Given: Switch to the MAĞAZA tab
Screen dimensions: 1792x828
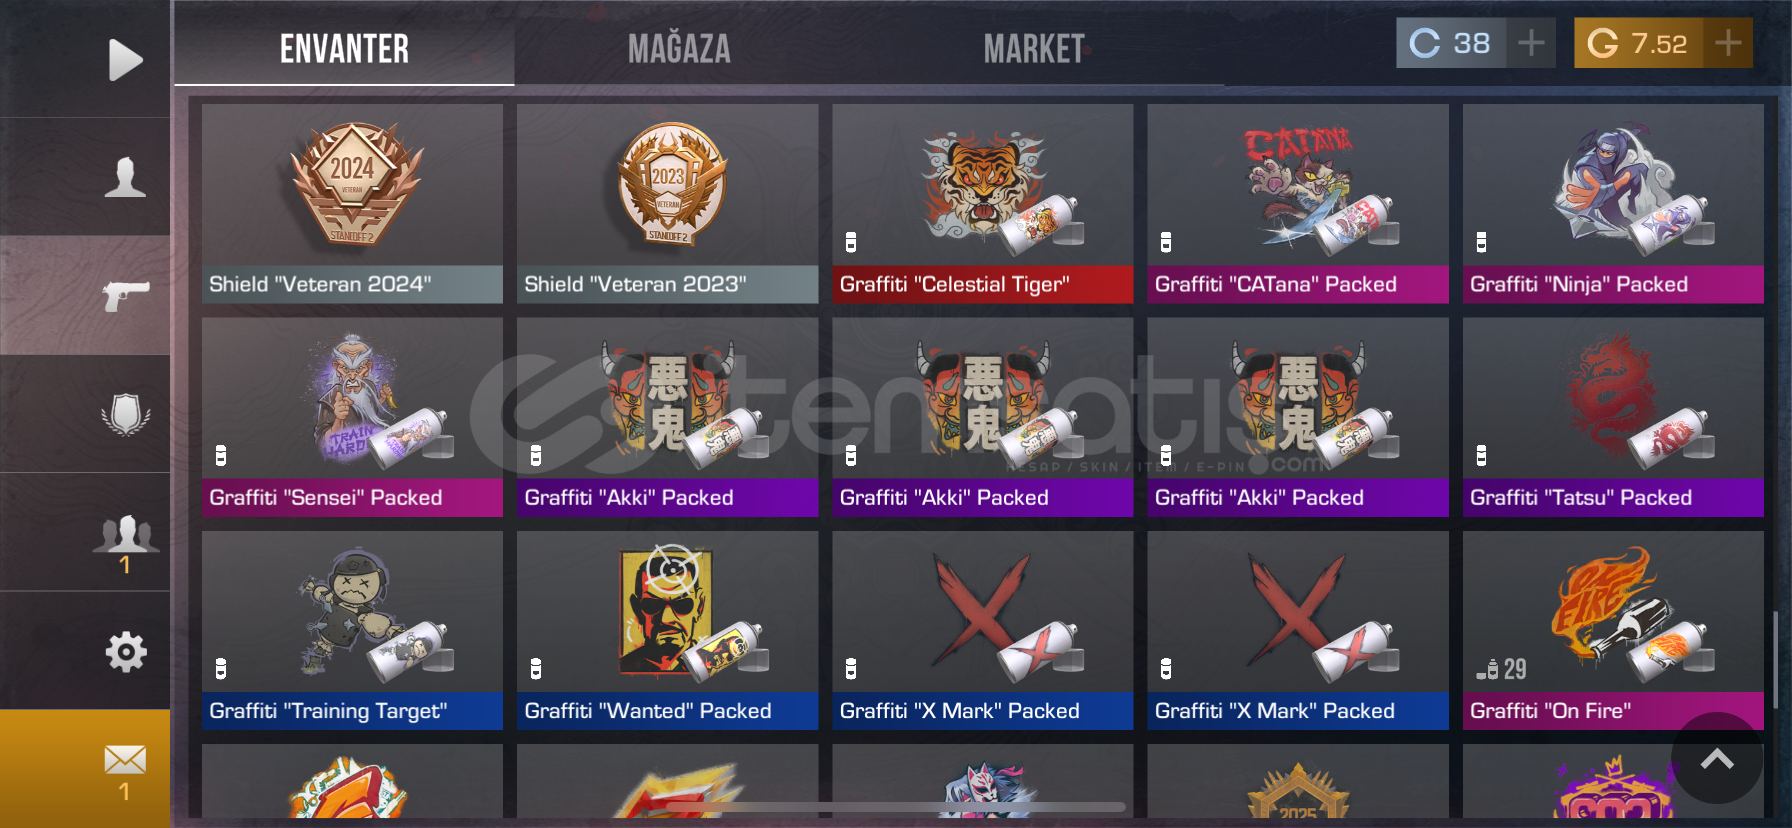Looking at the screenshot, I should point(679,48).
